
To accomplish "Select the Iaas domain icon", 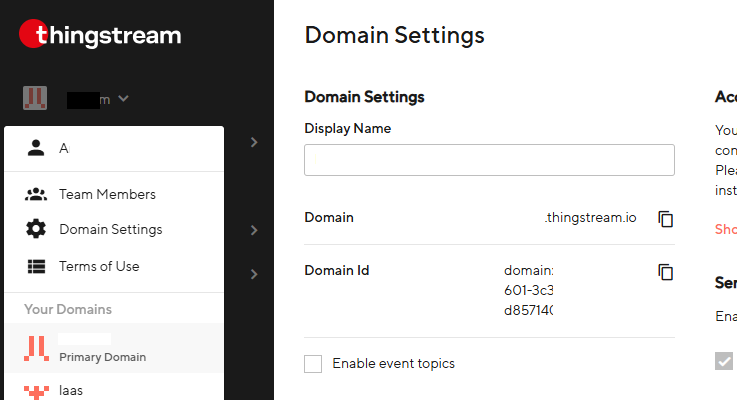I will click(x=36, y=392).
